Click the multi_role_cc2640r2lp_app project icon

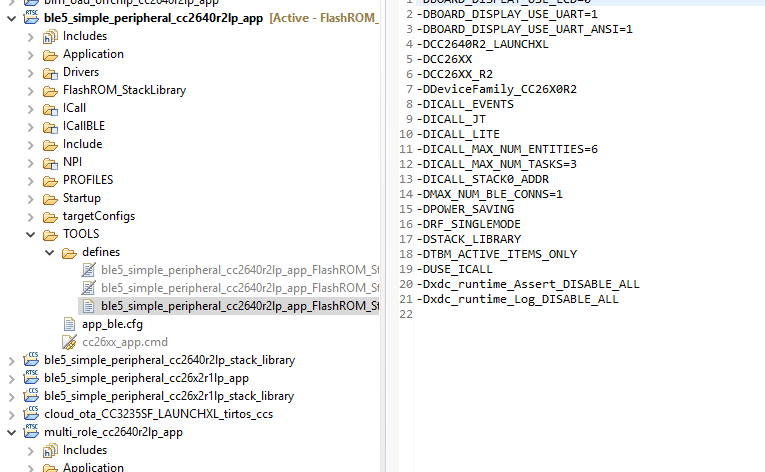coord(31,431)
